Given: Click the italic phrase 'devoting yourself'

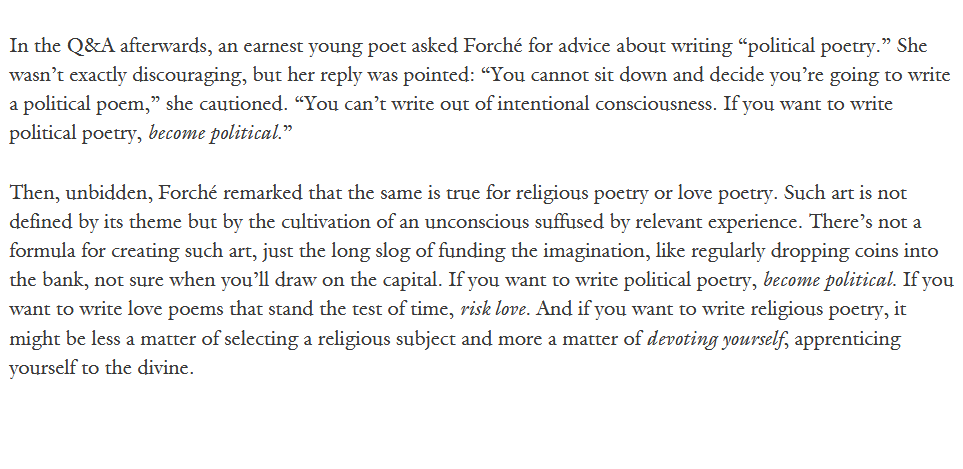Looking at the screenshot, I should (x=716, y=339).
